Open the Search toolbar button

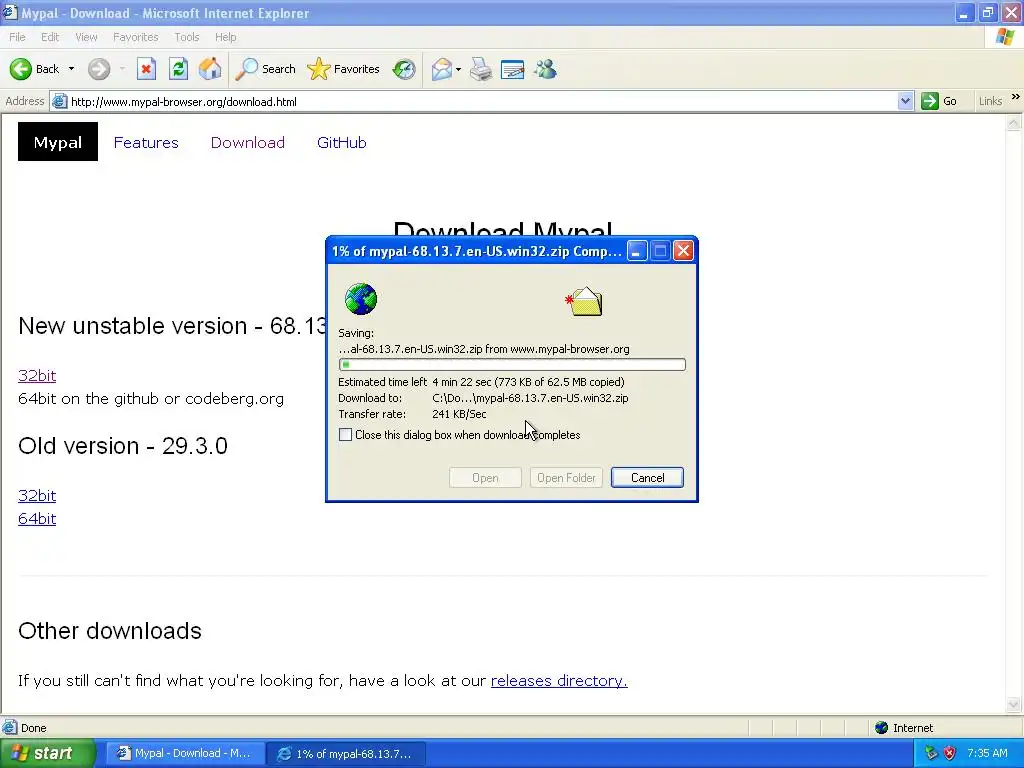(x=265, y=69)
